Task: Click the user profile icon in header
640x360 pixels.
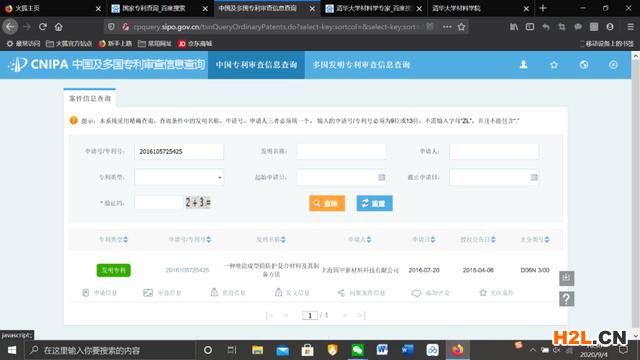Action: click(523, 64)
